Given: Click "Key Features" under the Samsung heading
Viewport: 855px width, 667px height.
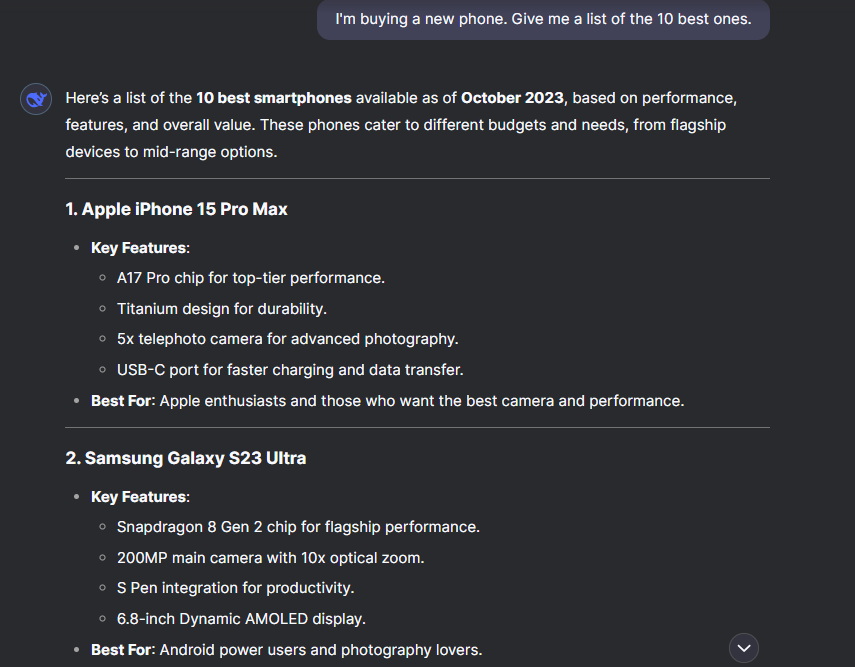Looking at the screenshot, I should coord(139,496).
